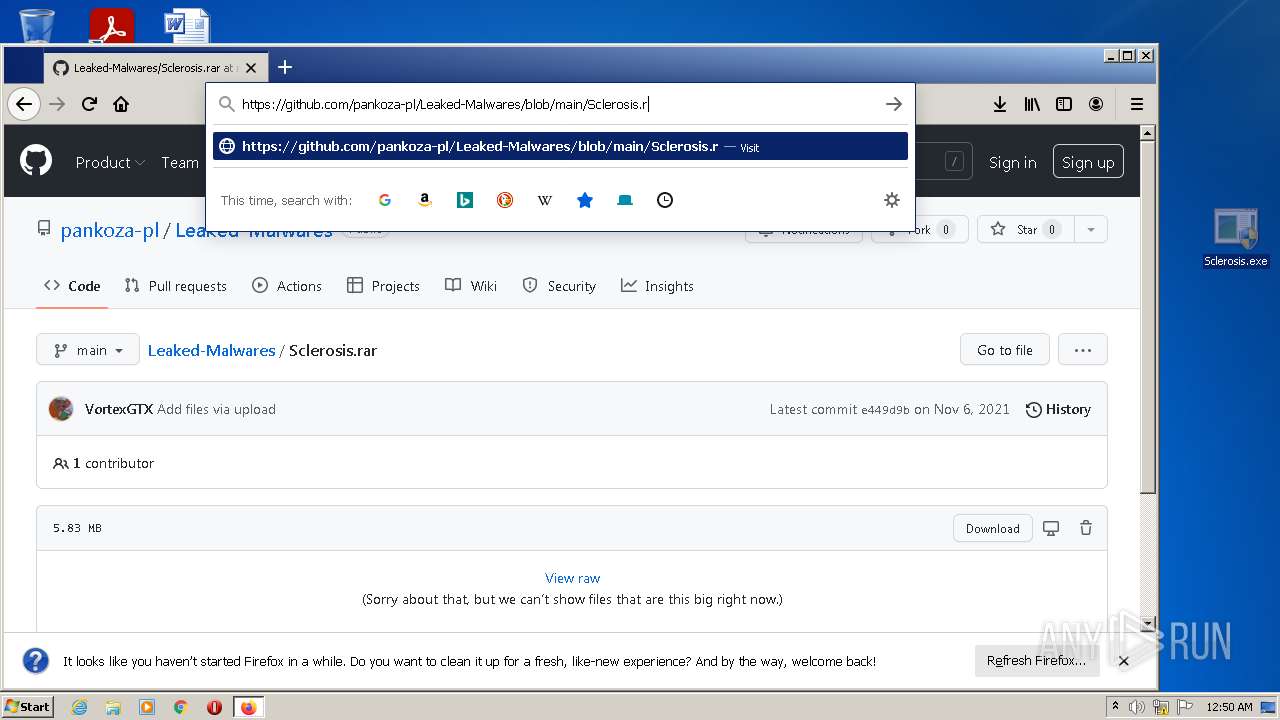Click the Refresh Firefox button
The height and width of the screenshot is (720, 1280).
pyautogui.click(x=1037, y=661)
